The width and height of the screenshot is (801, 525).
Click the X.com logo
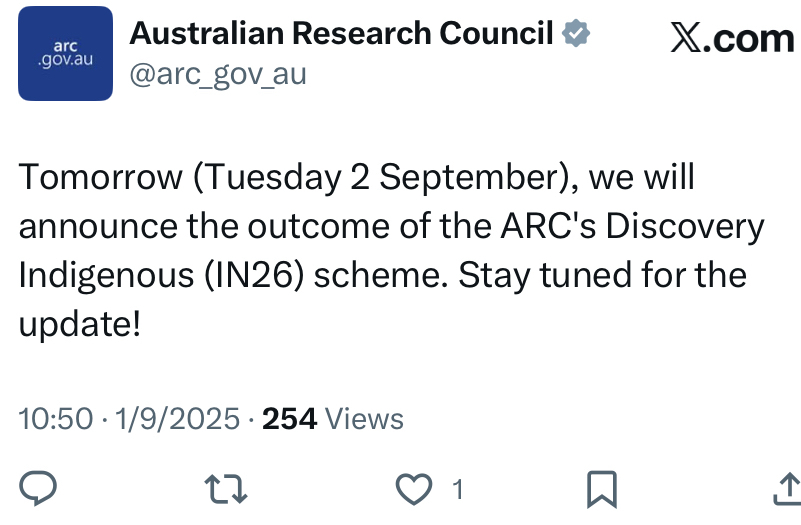click(731, 38)
